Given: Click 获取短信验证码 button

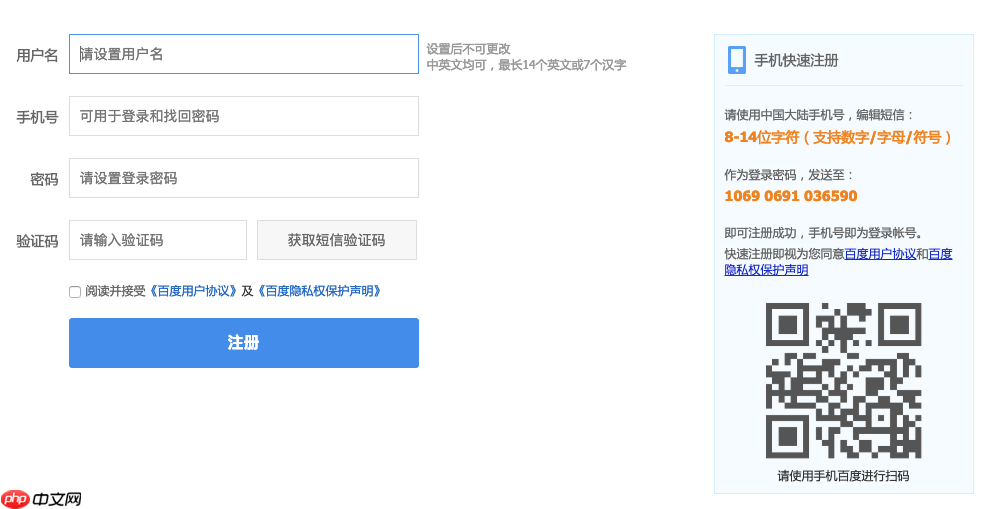Looking at the screenshot, I should (x=337, y=240).
